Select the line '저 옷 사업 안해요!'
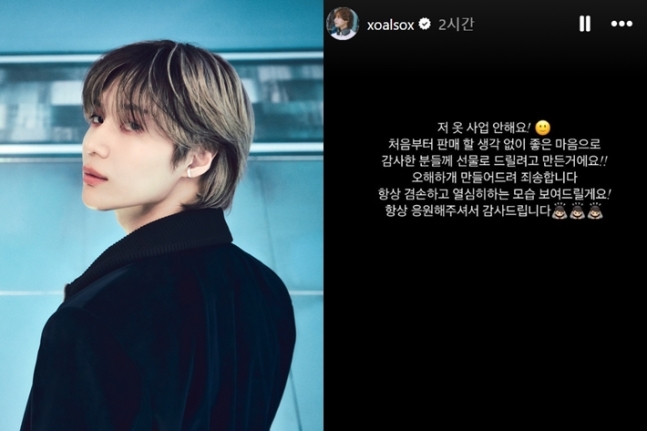 pos(483,128)
